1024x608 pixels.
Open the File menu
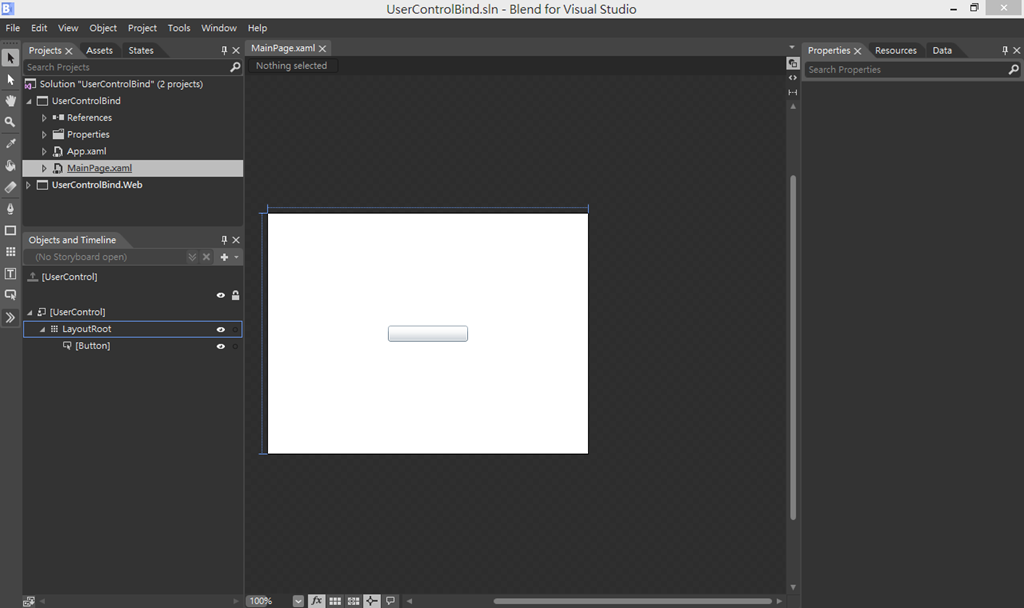point(12,28)
